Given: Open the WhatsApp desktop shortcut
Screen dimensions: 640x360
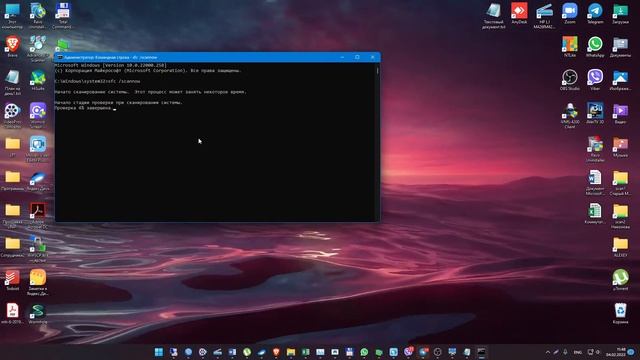Looking at the screenshot, I should click(595, 47).
